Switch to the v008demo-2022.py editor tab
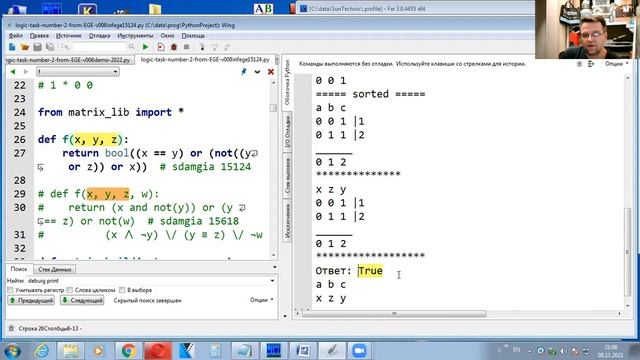This screenshot has width=640, height=360. tap(69, 60)
